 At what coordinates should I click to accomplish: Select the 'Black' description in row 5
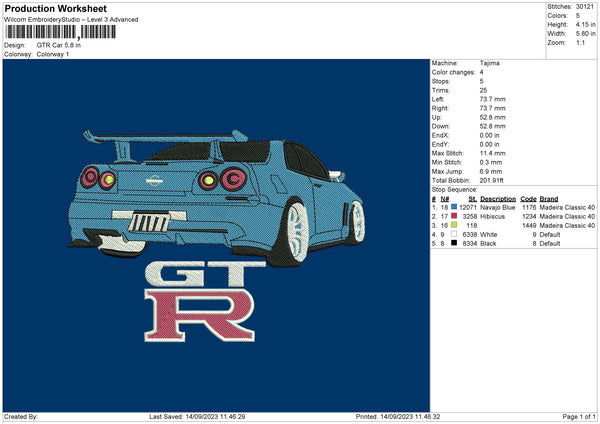click(x=488, y=243)
